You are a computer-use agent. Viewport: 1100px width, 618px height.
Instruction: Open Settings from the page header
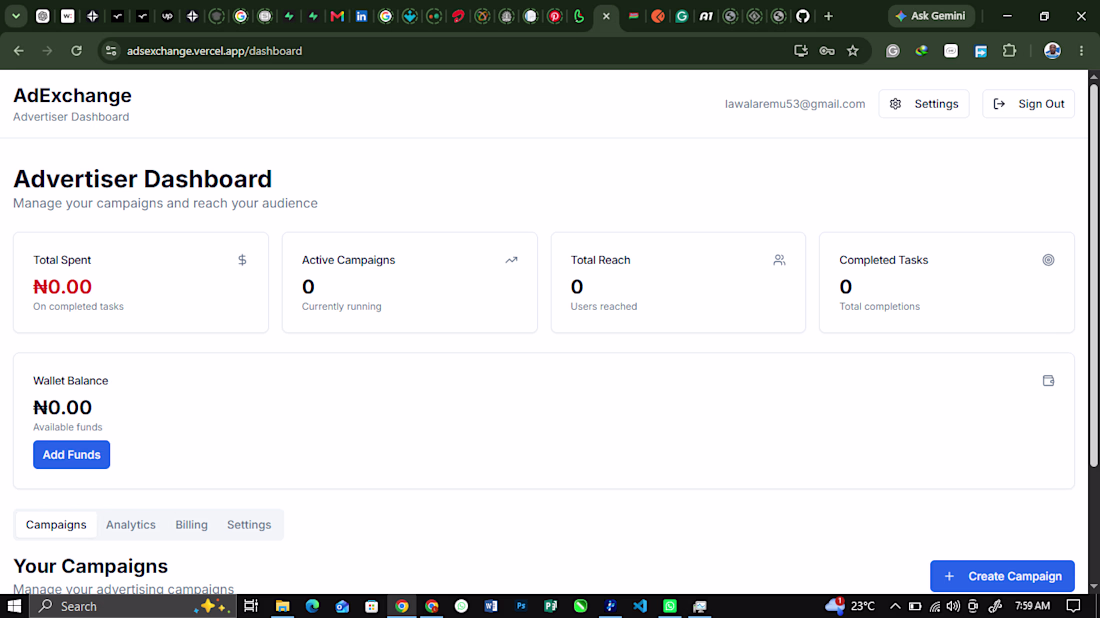[x=924, y=104]
